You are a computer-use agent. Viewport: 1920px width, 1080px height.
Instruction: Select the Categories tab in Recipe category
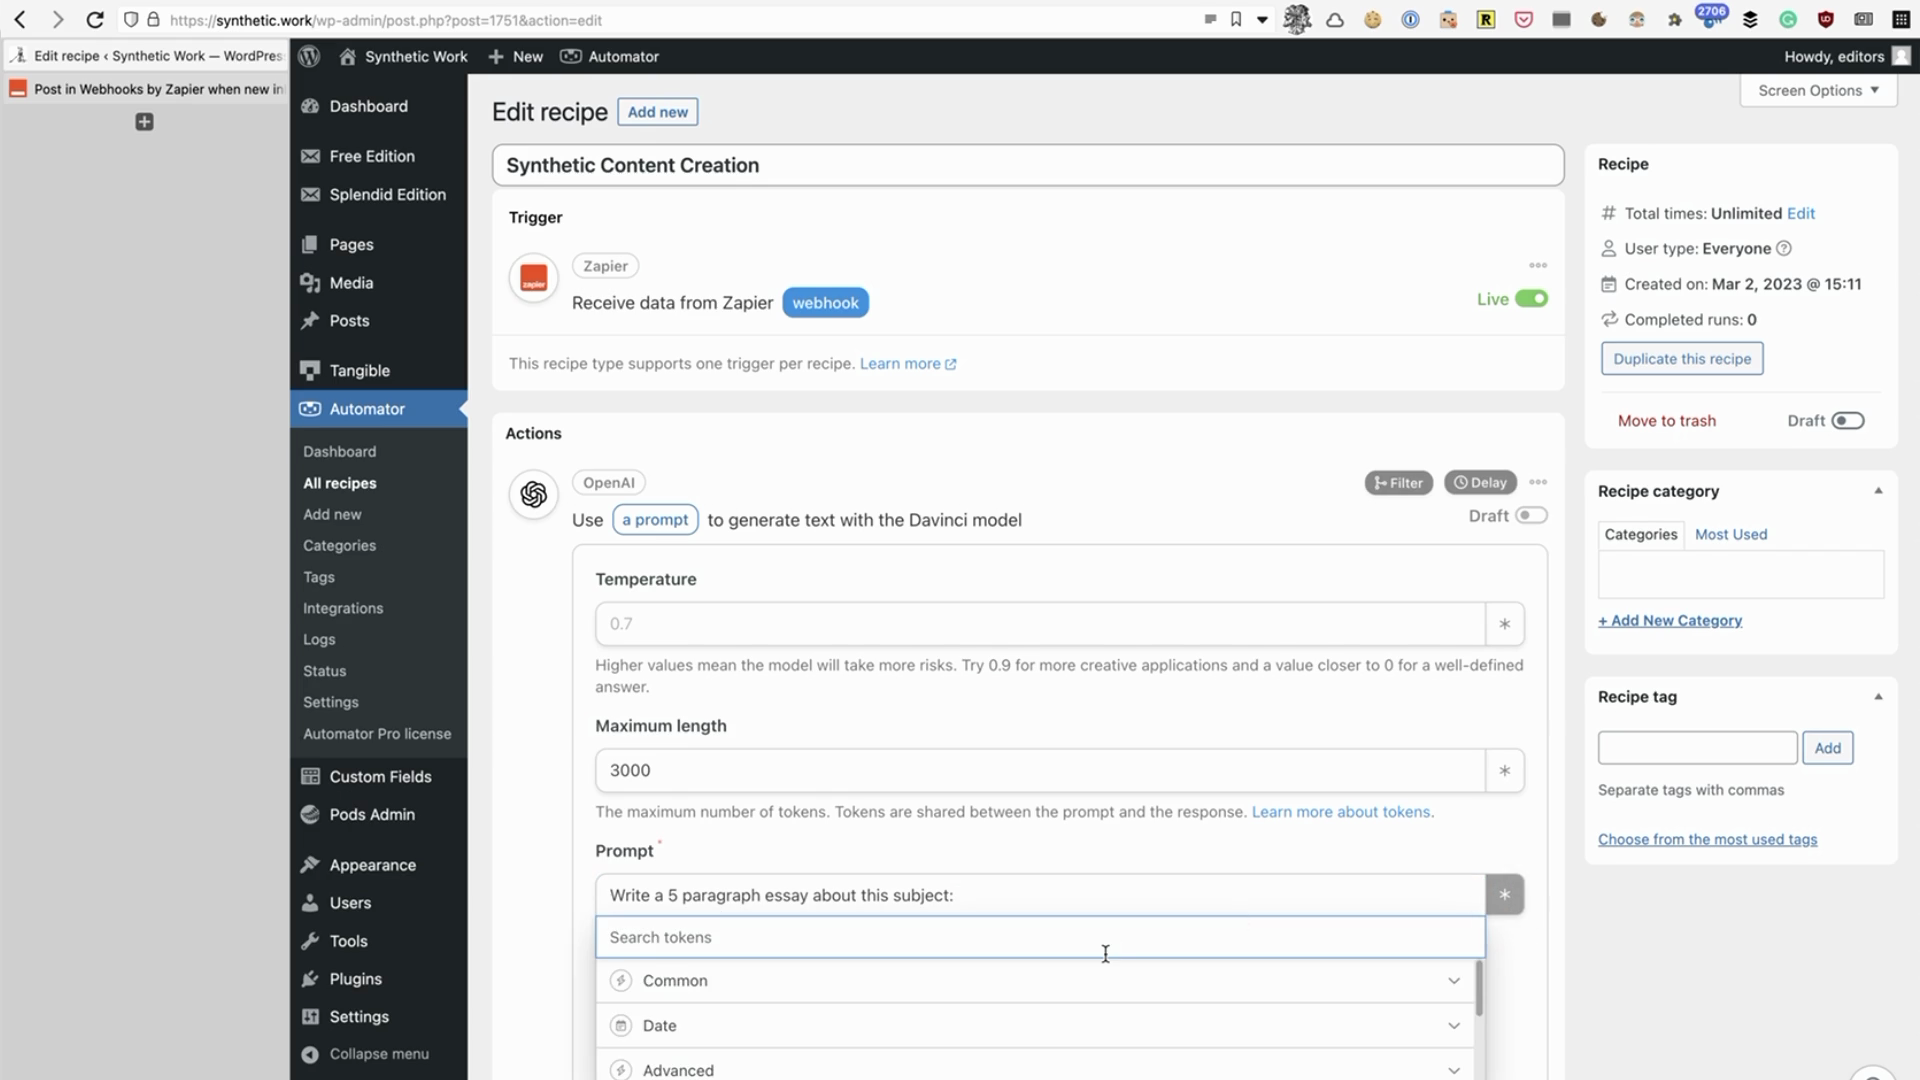coord(1641,534)
